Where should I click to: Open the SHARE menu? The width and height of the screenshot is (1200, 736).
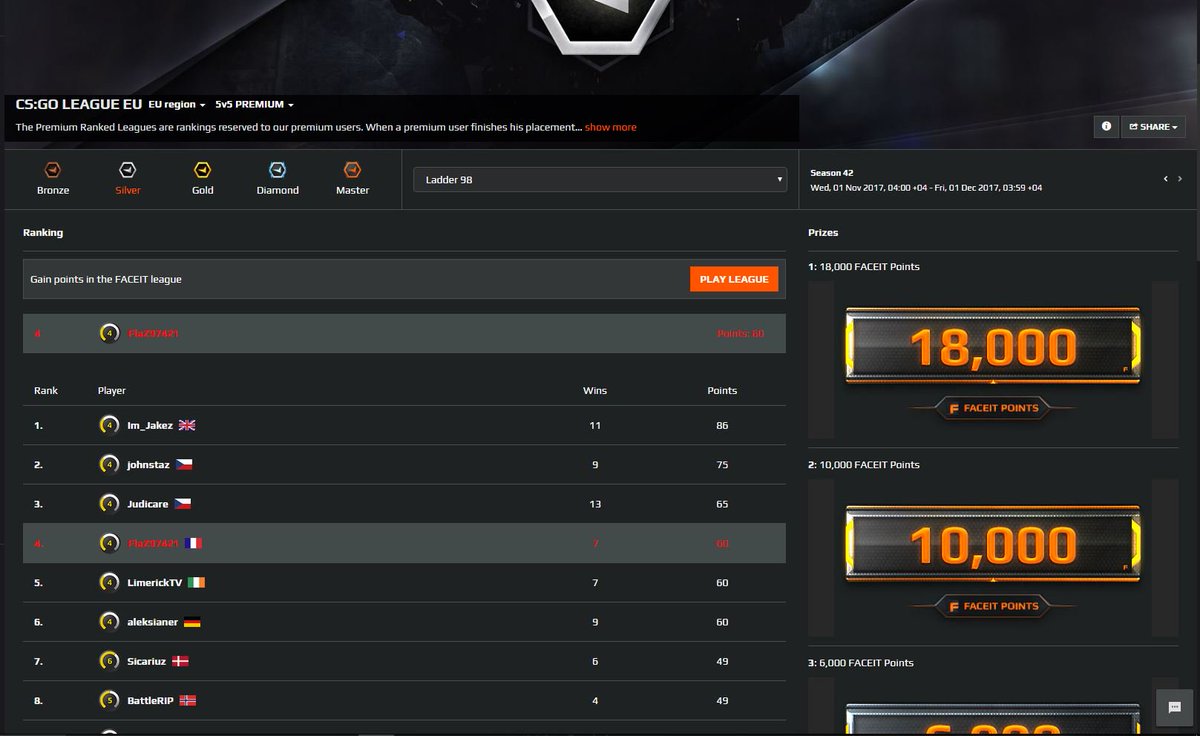point(1153,126)
